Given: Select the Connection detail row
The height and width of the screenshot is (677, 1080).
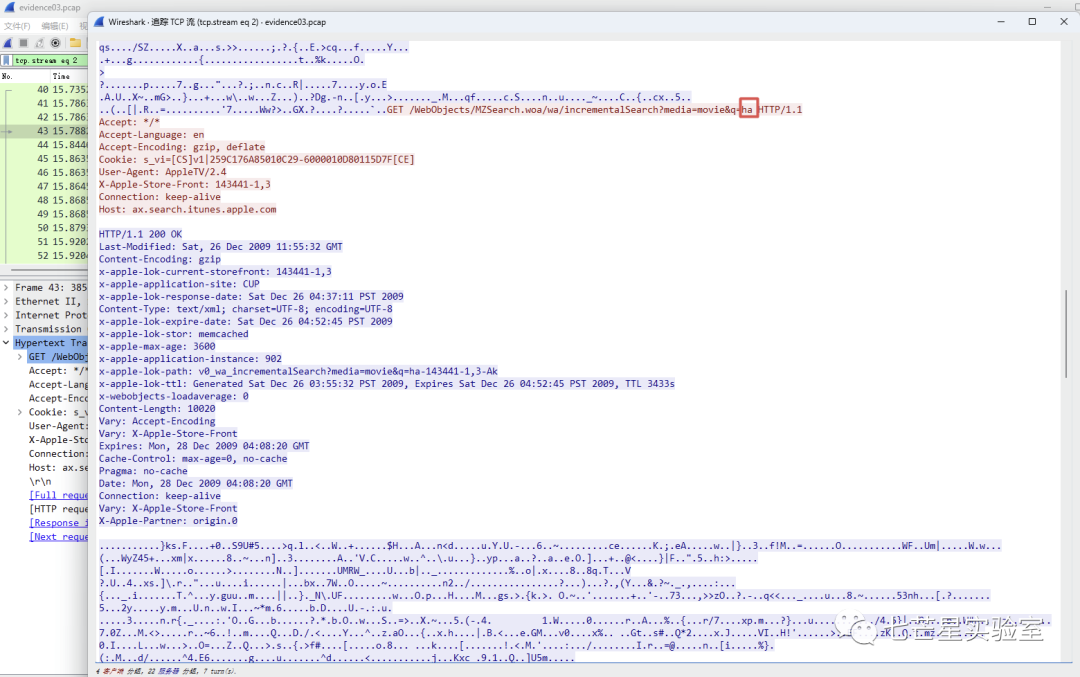Looking at the screenshot, I should 58,453.
